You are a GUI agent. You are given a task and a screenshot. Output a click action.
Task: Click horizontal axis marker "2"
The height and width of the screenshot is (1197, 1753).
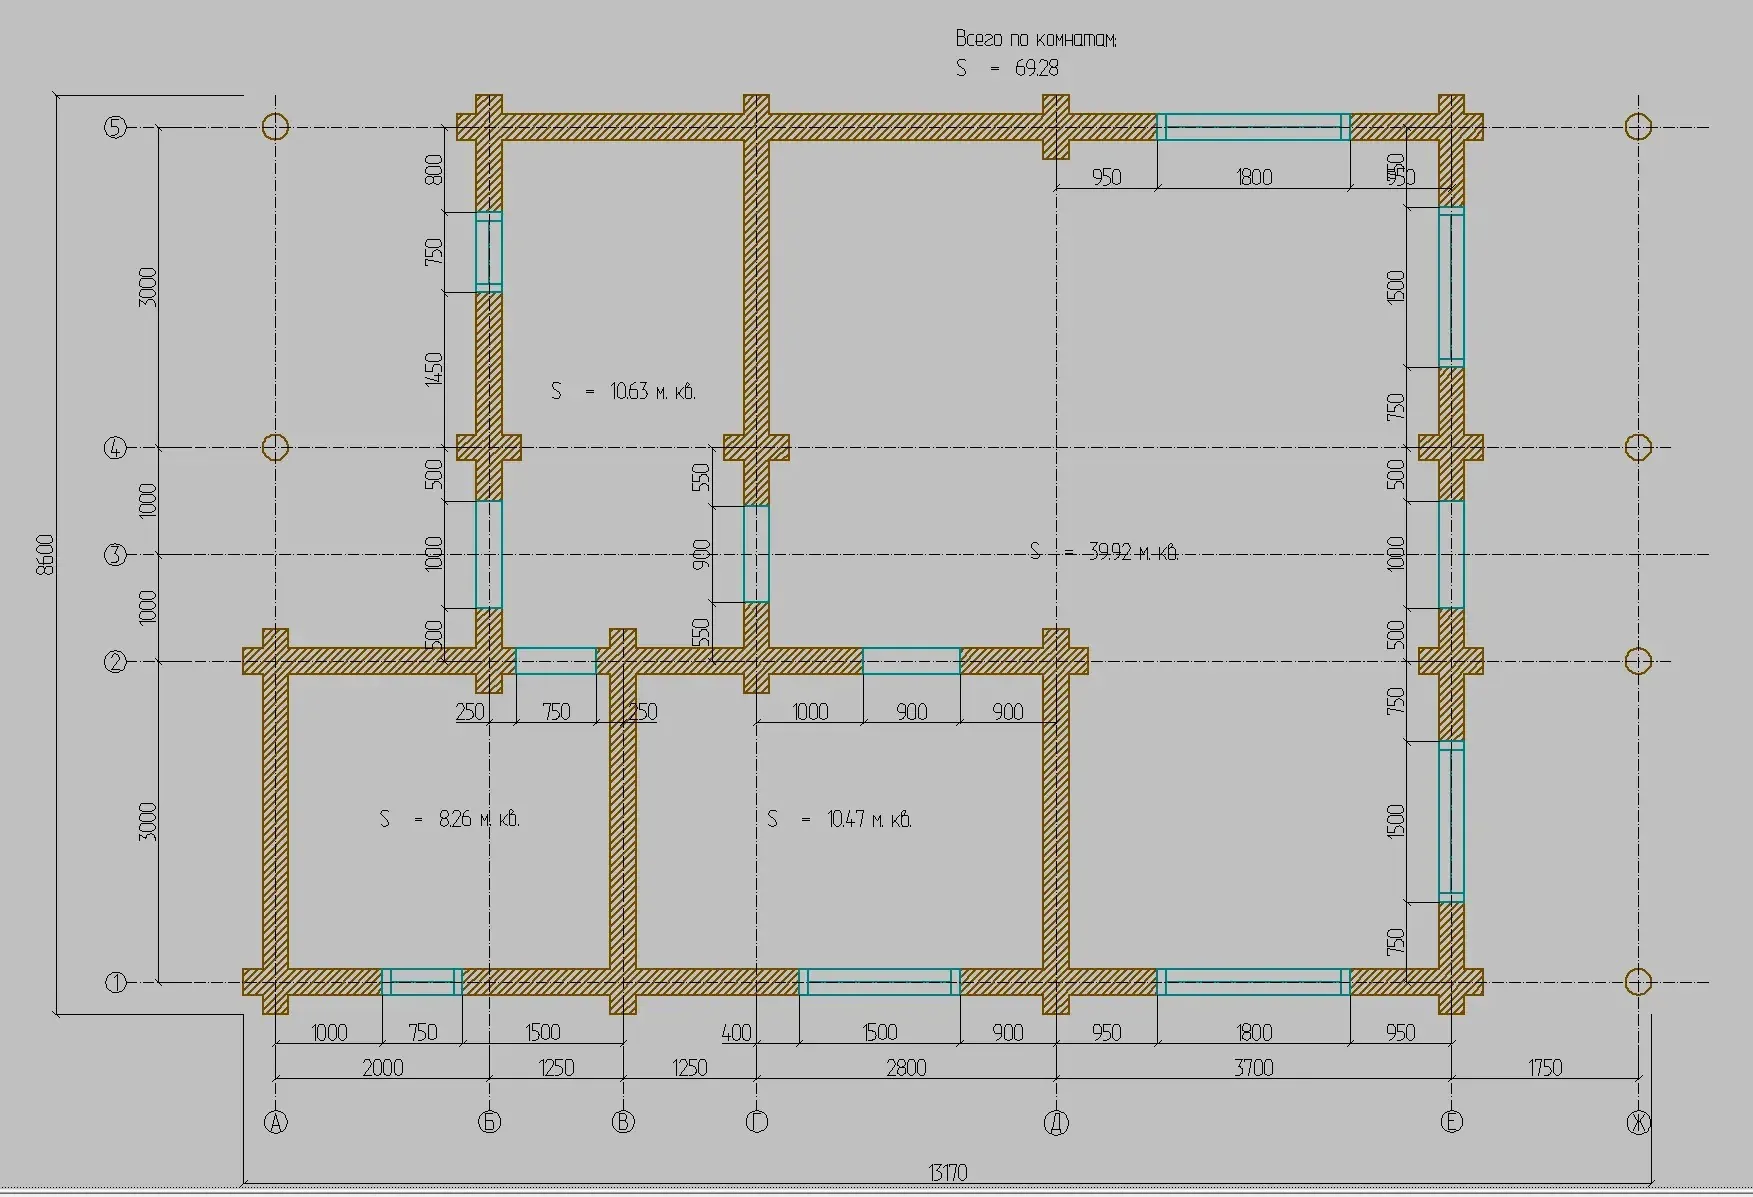point(115,661)
